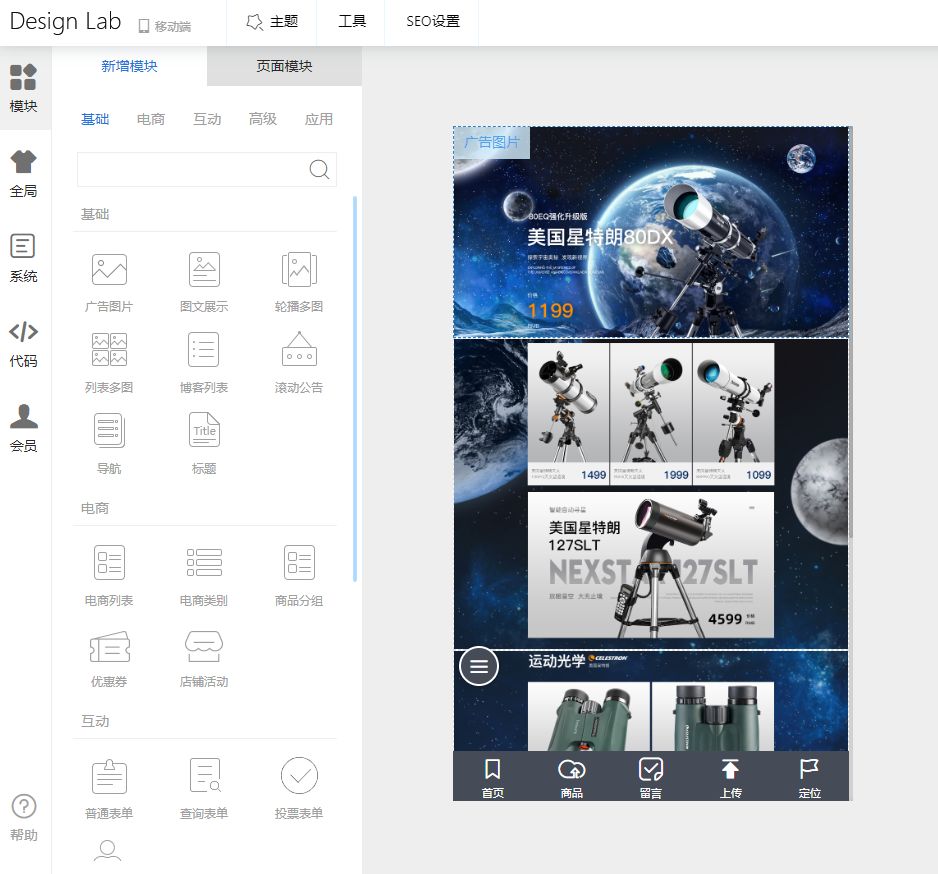This screenshot has height=874, width=938.
Task: Open the 127SLT telescope product card
Action: coord(651,565)
